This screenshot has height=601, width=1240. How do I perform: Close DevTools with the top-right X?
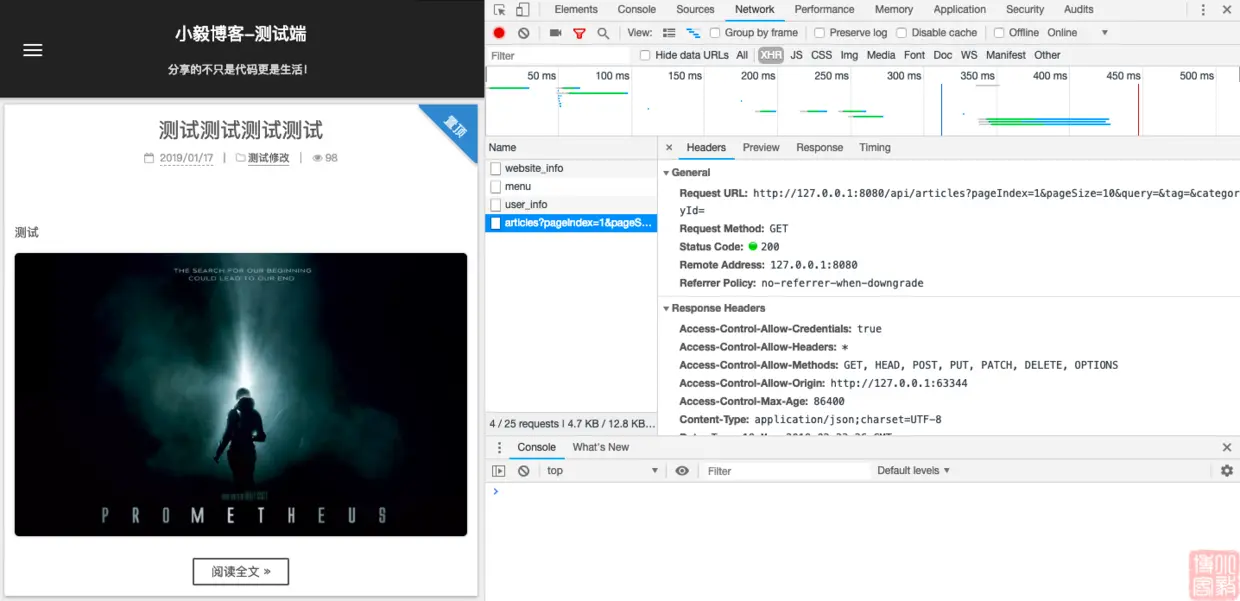[x=1227, y=10]
